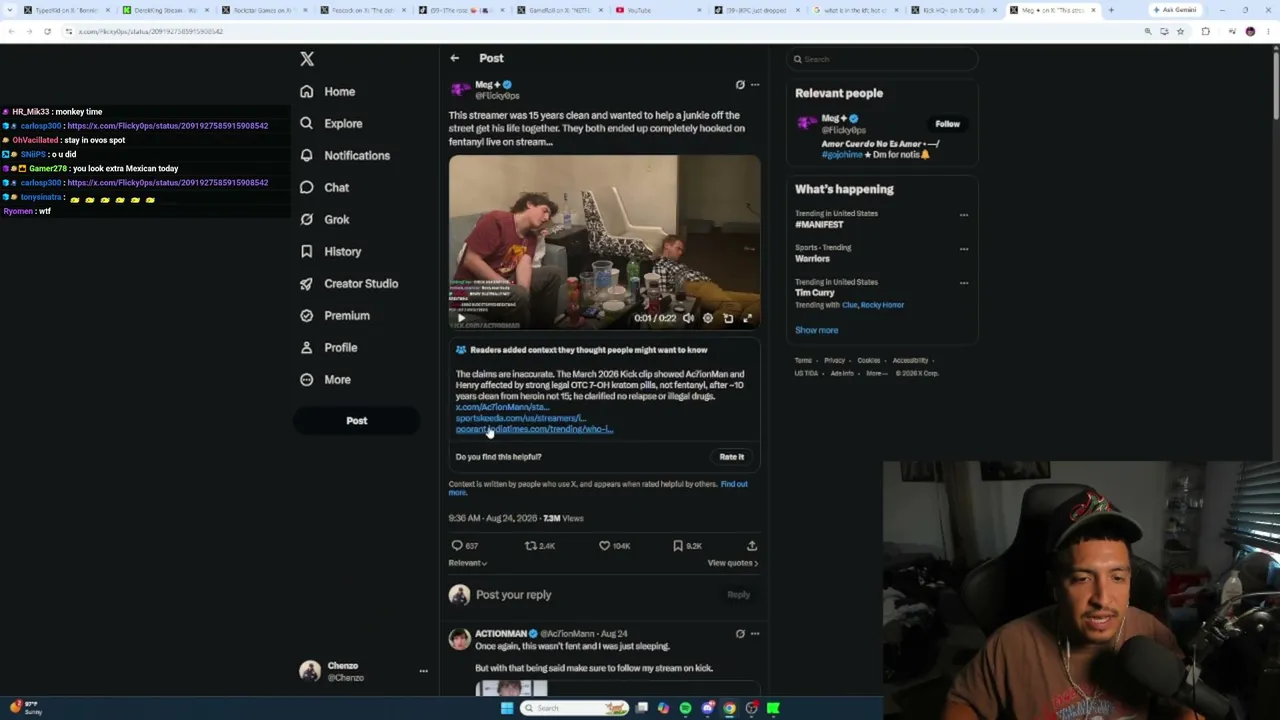Share Meg's post via share icon
1280x720 pixels.
[x=752, y=546]
